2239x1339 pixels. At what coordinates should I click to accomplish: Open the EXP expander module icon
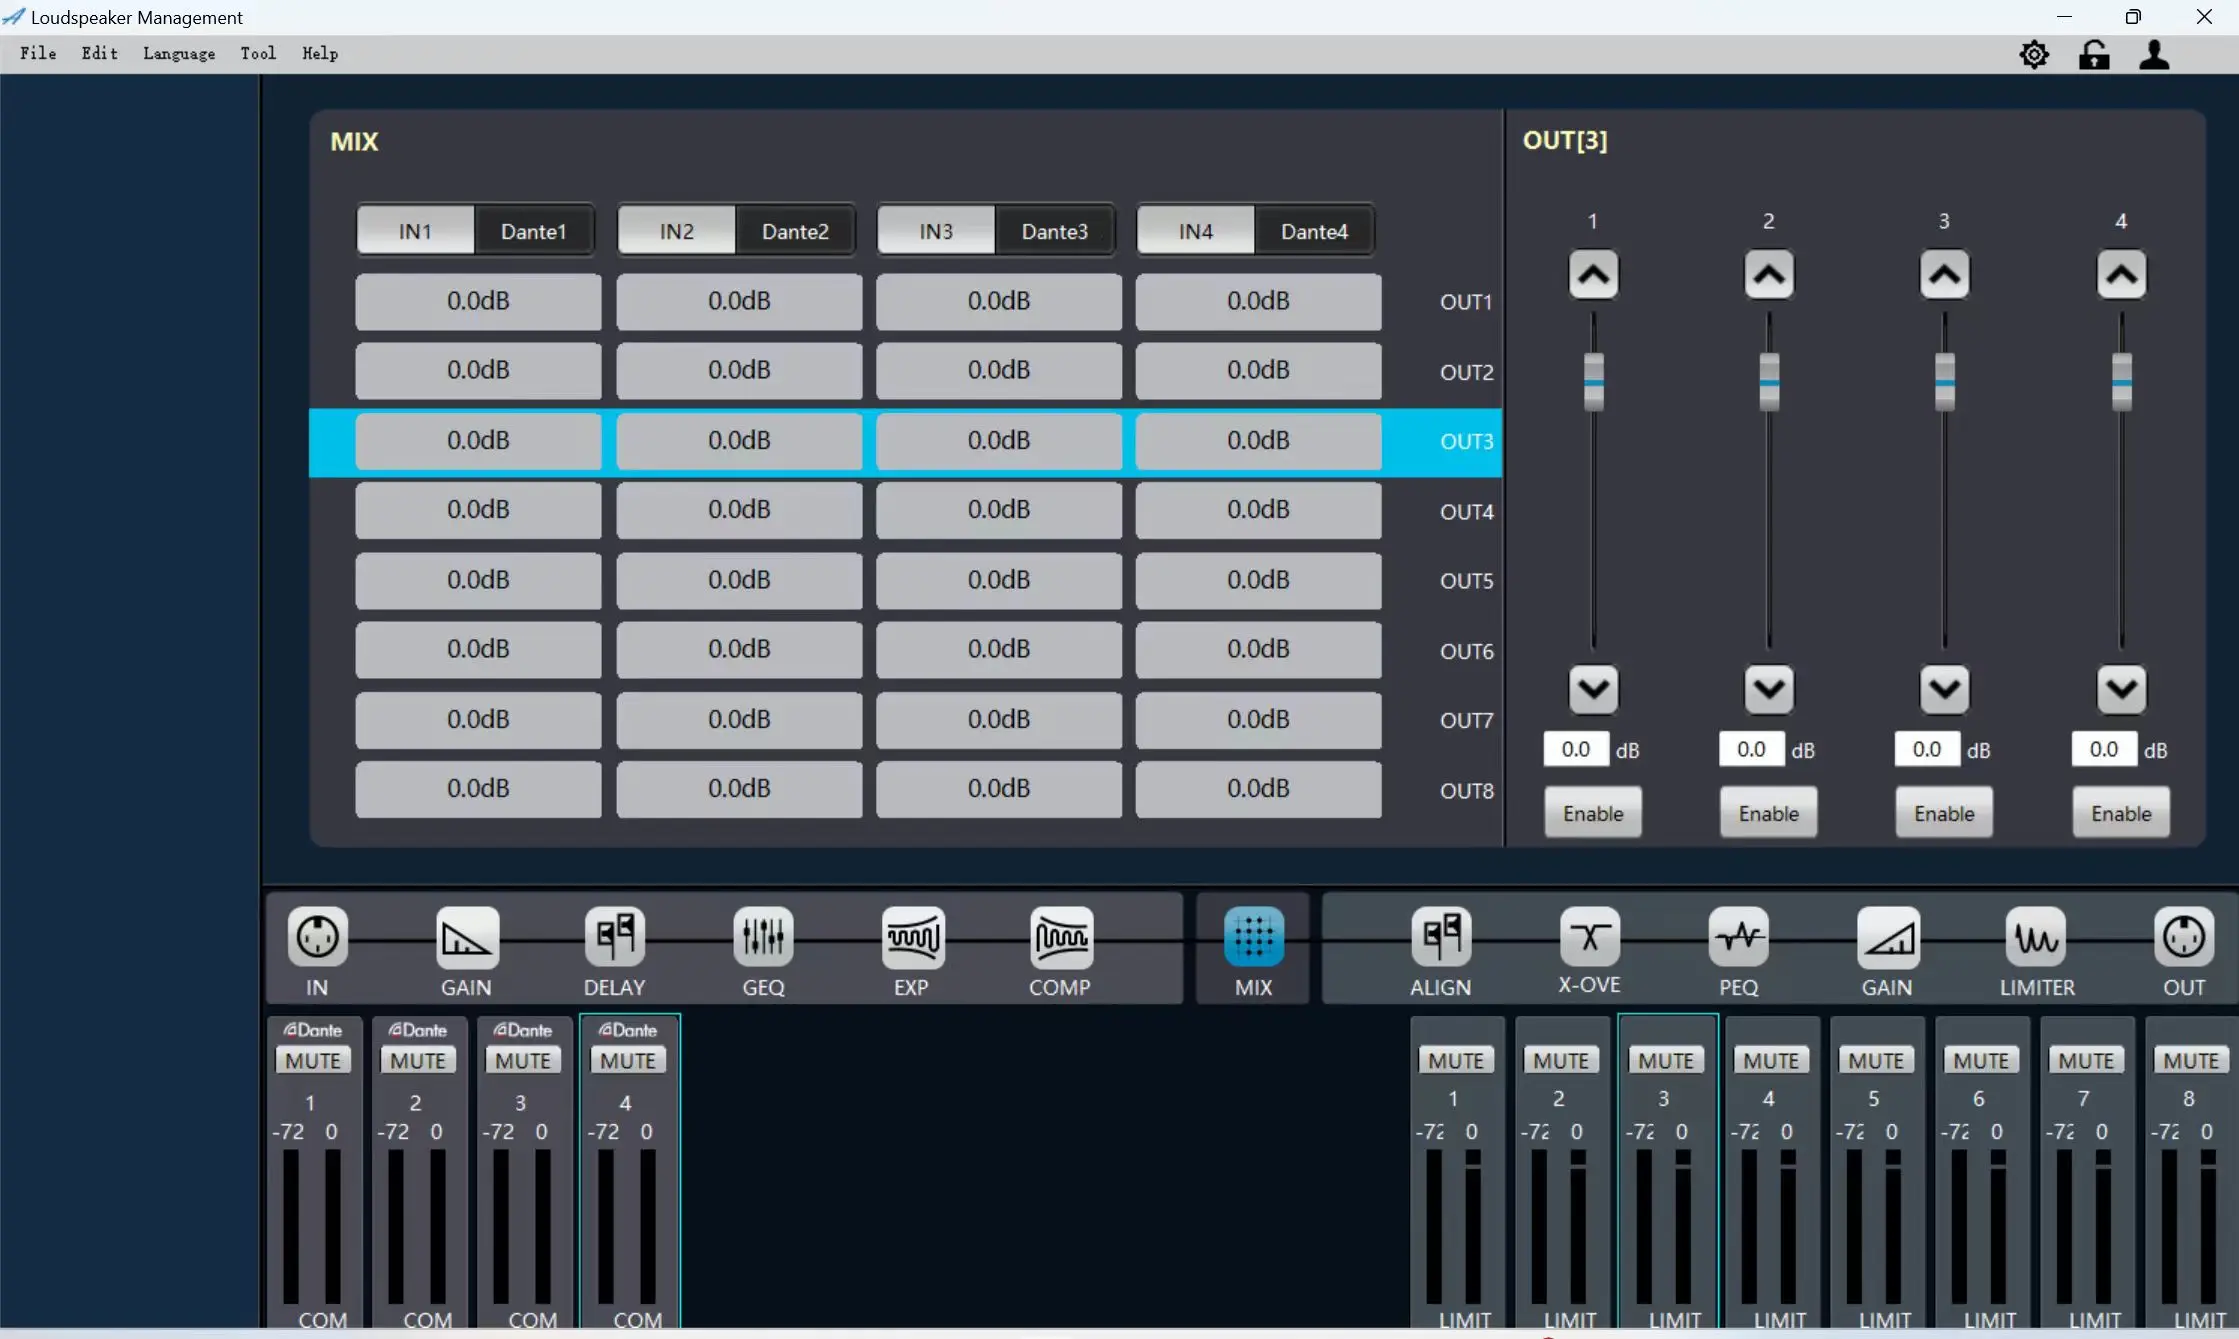(x=912, y=937)
